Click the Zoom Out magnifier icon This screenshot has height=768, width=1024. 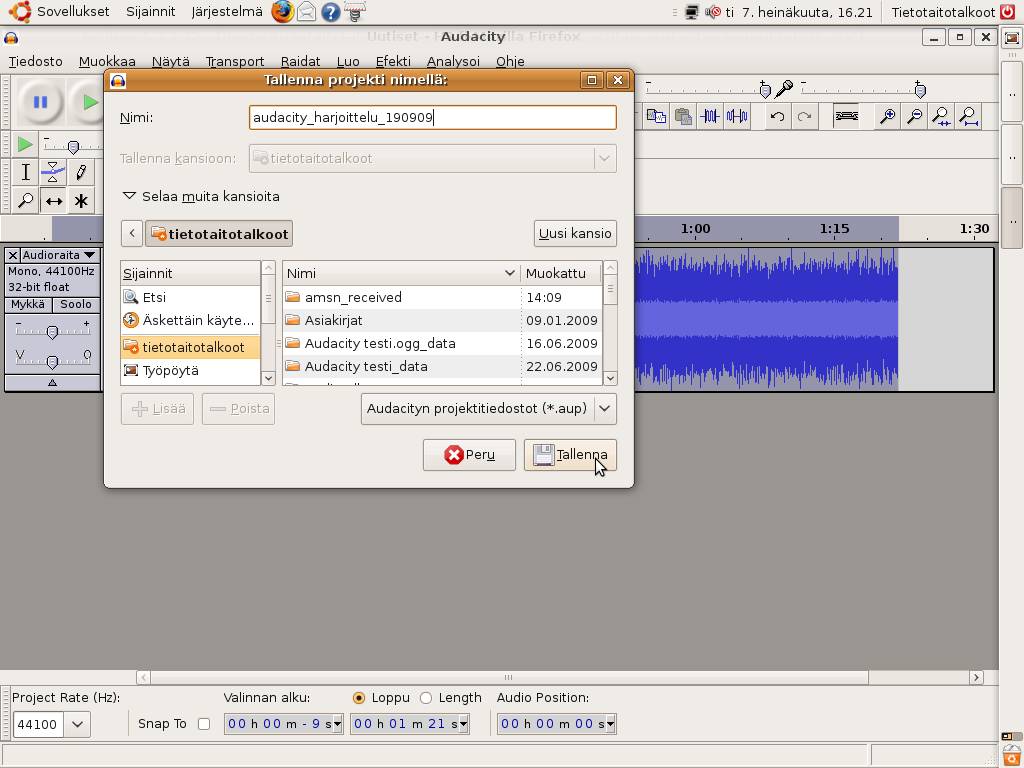point(915,116)
